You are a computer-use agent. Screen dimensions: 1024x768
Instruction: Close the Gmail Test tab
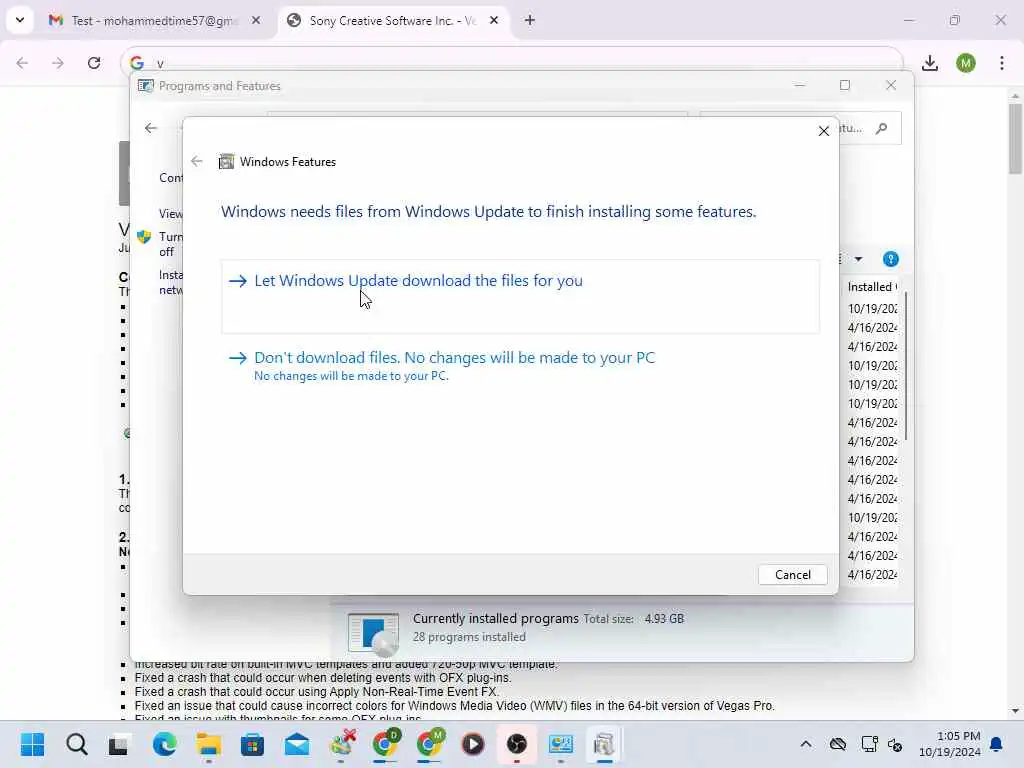point(256,20)
